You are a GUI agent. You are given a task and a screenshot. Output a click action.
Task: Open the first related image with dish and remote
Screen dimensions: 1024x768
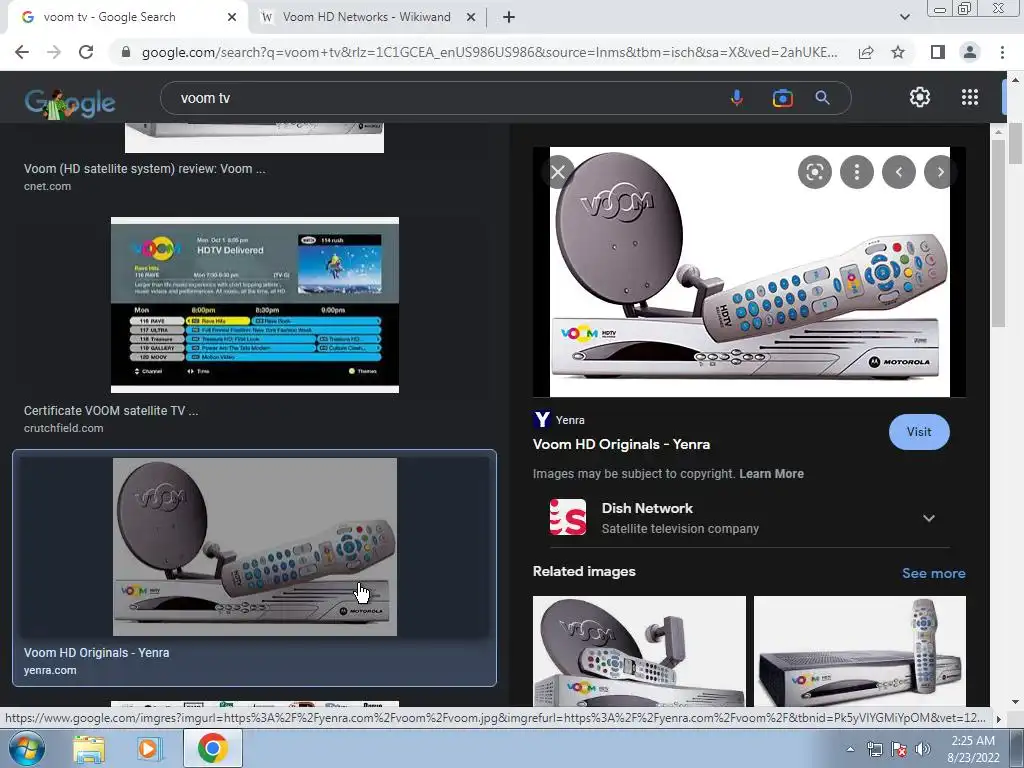point(639,651)
